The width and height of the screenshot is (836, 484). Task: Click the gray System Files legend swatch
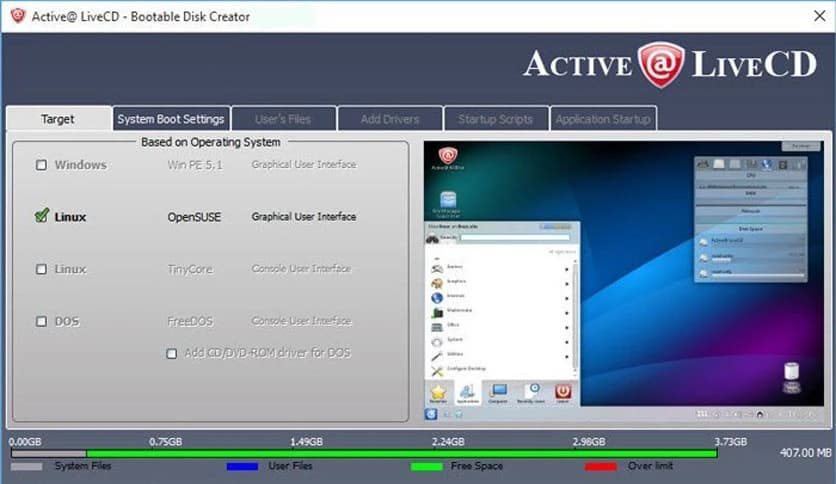click(x=27, y=466)
